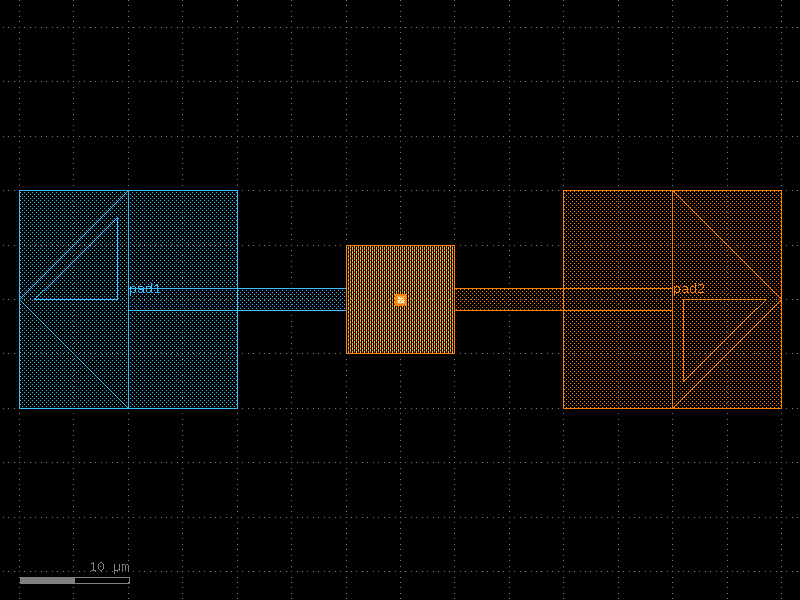Click the top-left corner of blue pad1
The height and width of the screenshot is (600, 800).
click(x=20, y=191)
